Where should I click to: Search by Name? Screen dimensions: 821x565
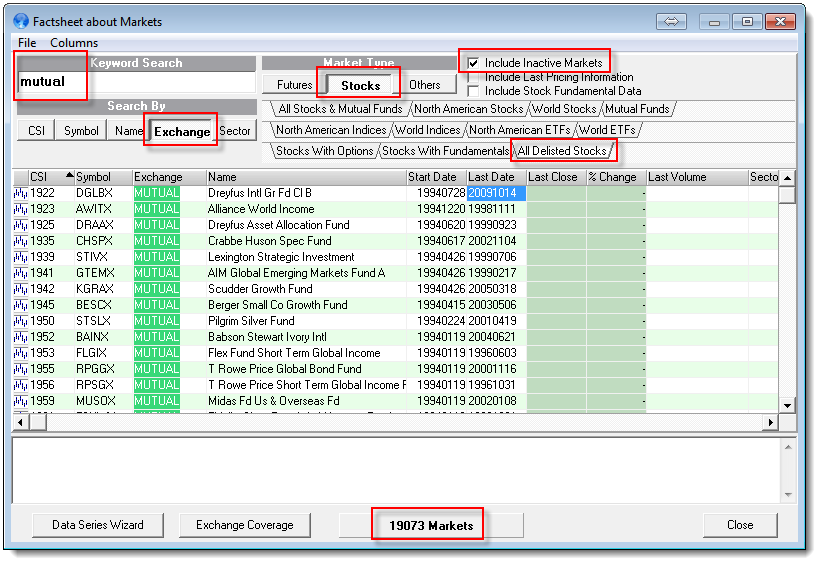point(128,131)
